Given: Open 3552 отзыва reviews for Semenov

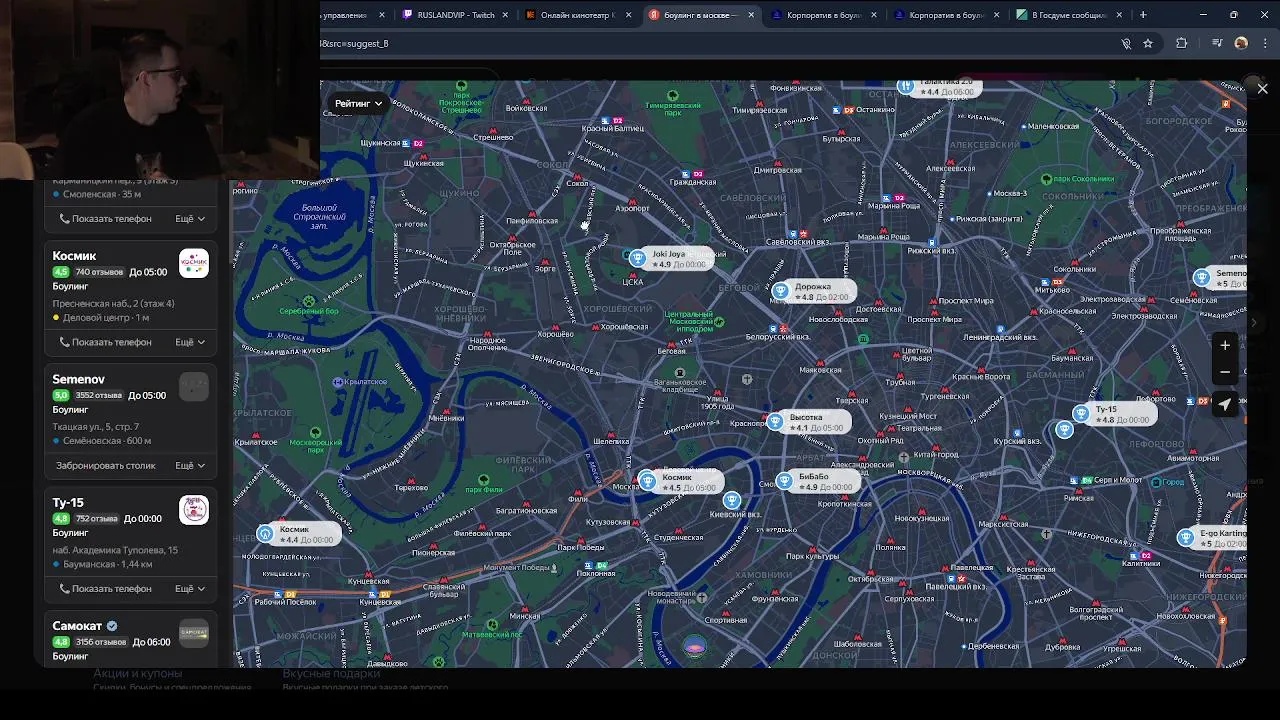Looking at the screenshot, I should (99, 395).
